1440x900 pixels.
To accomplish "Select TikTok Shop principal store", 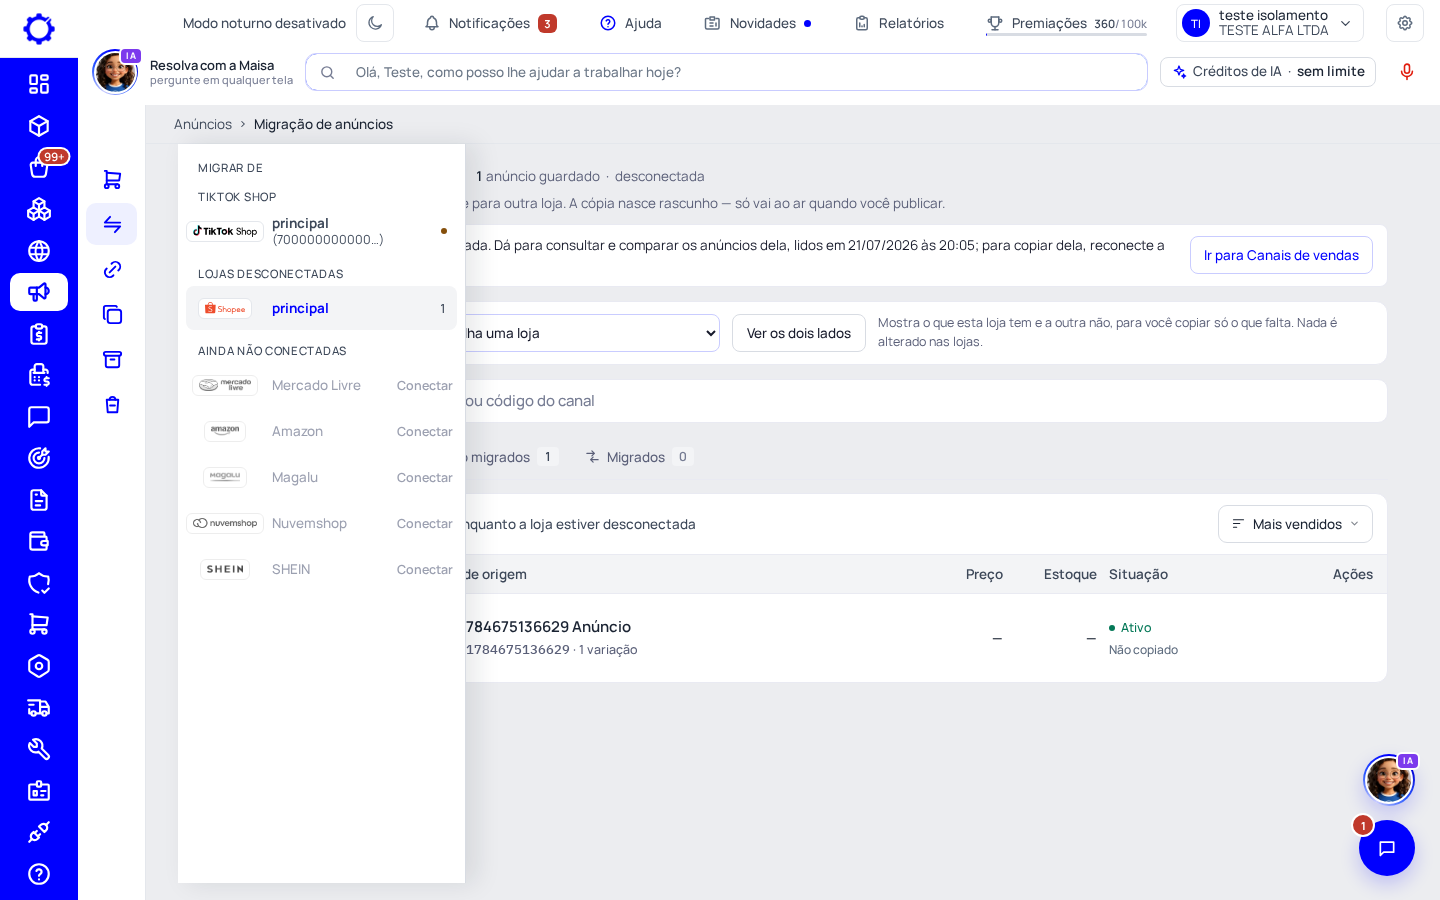I will click(x=321, y=231).
